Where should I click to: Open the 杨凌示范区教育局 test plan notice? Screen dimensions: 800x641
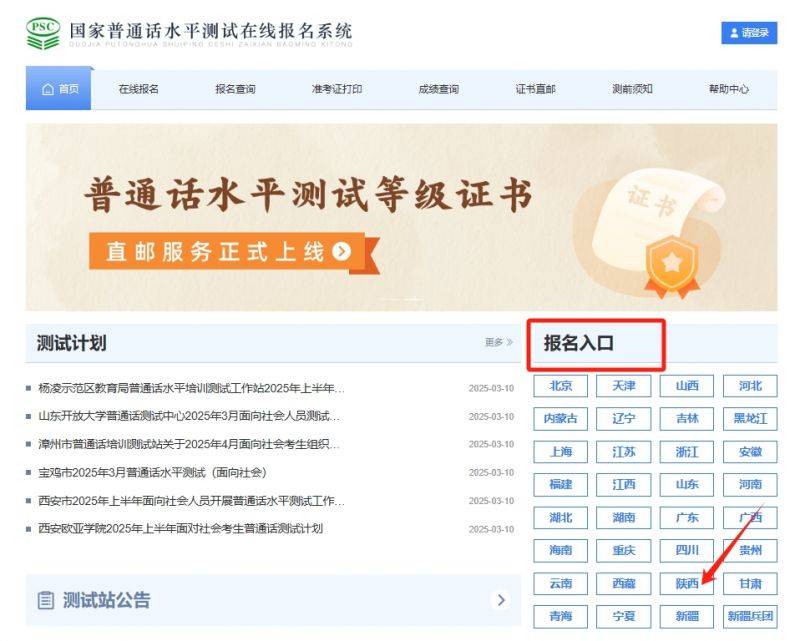point(191,388)
